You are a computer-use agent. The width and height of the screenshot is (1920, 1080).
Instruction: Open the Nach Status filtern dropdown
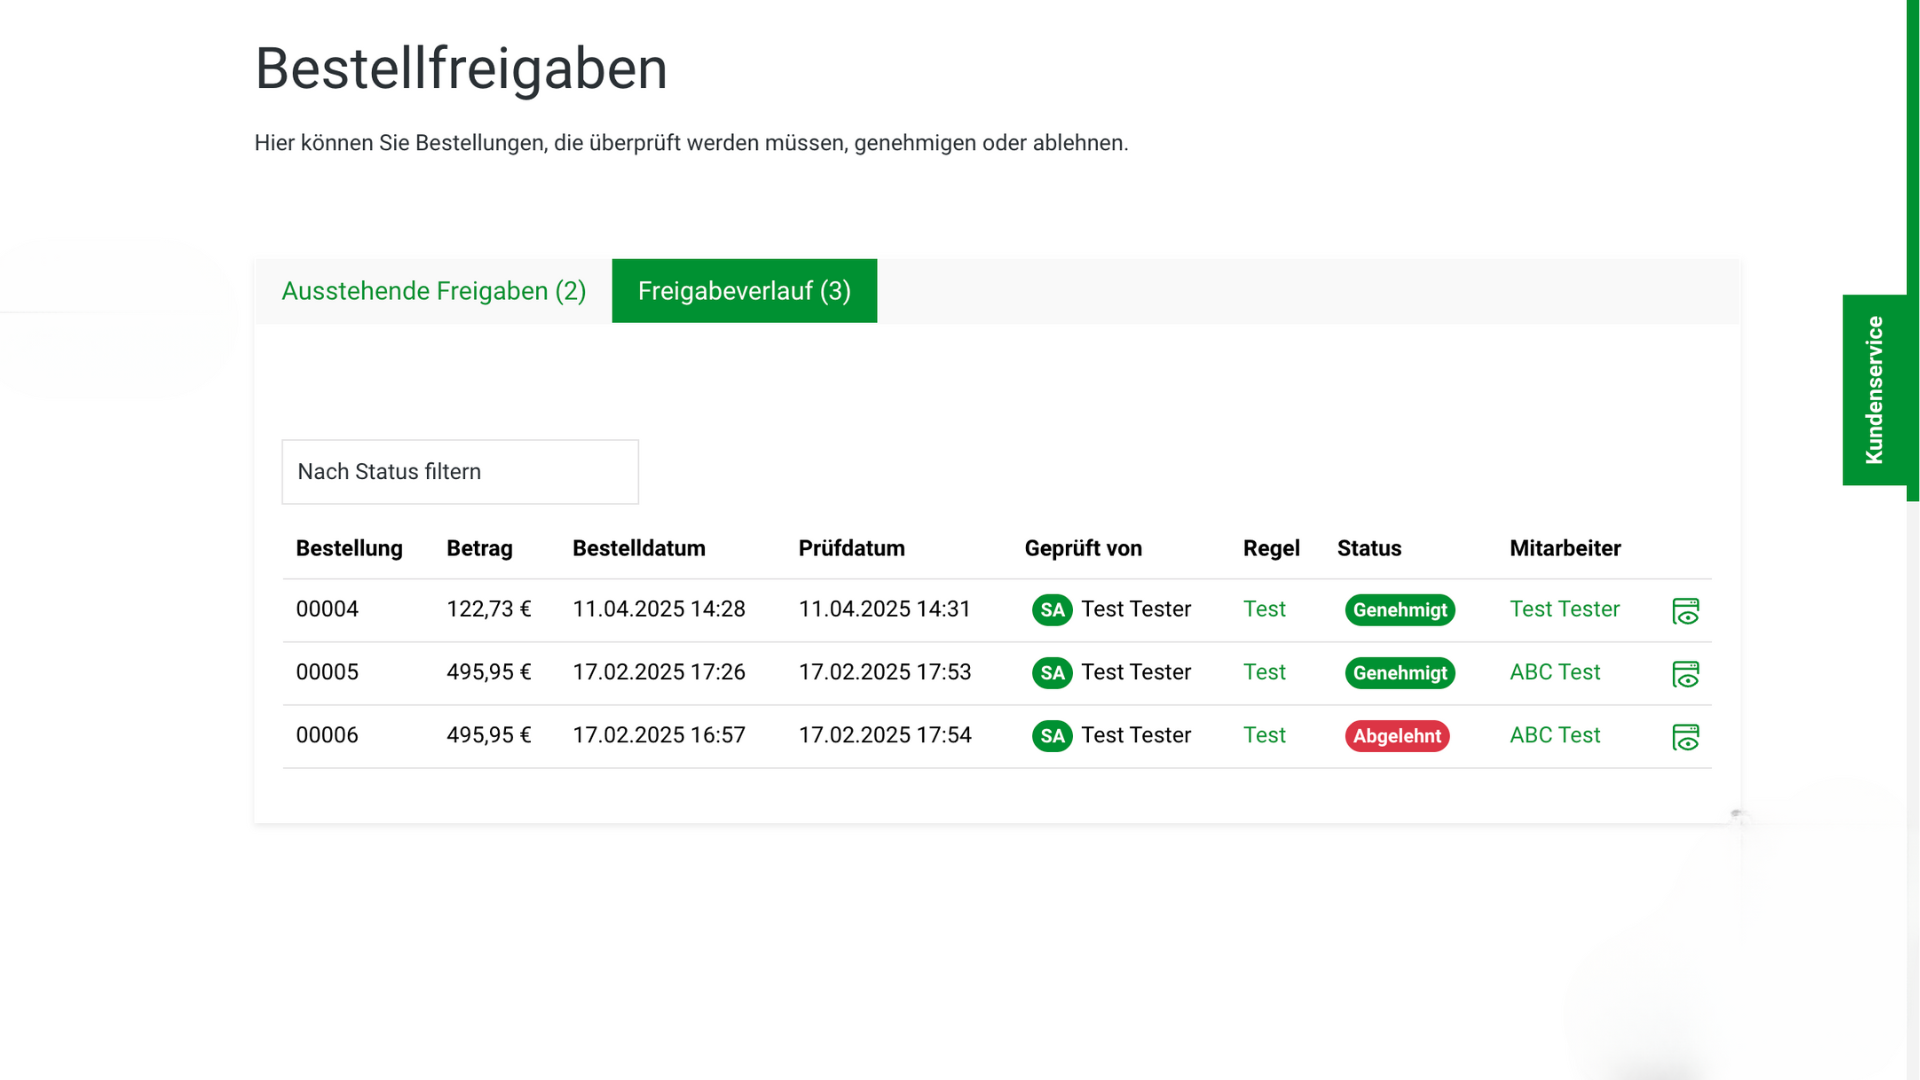(460, 472)
